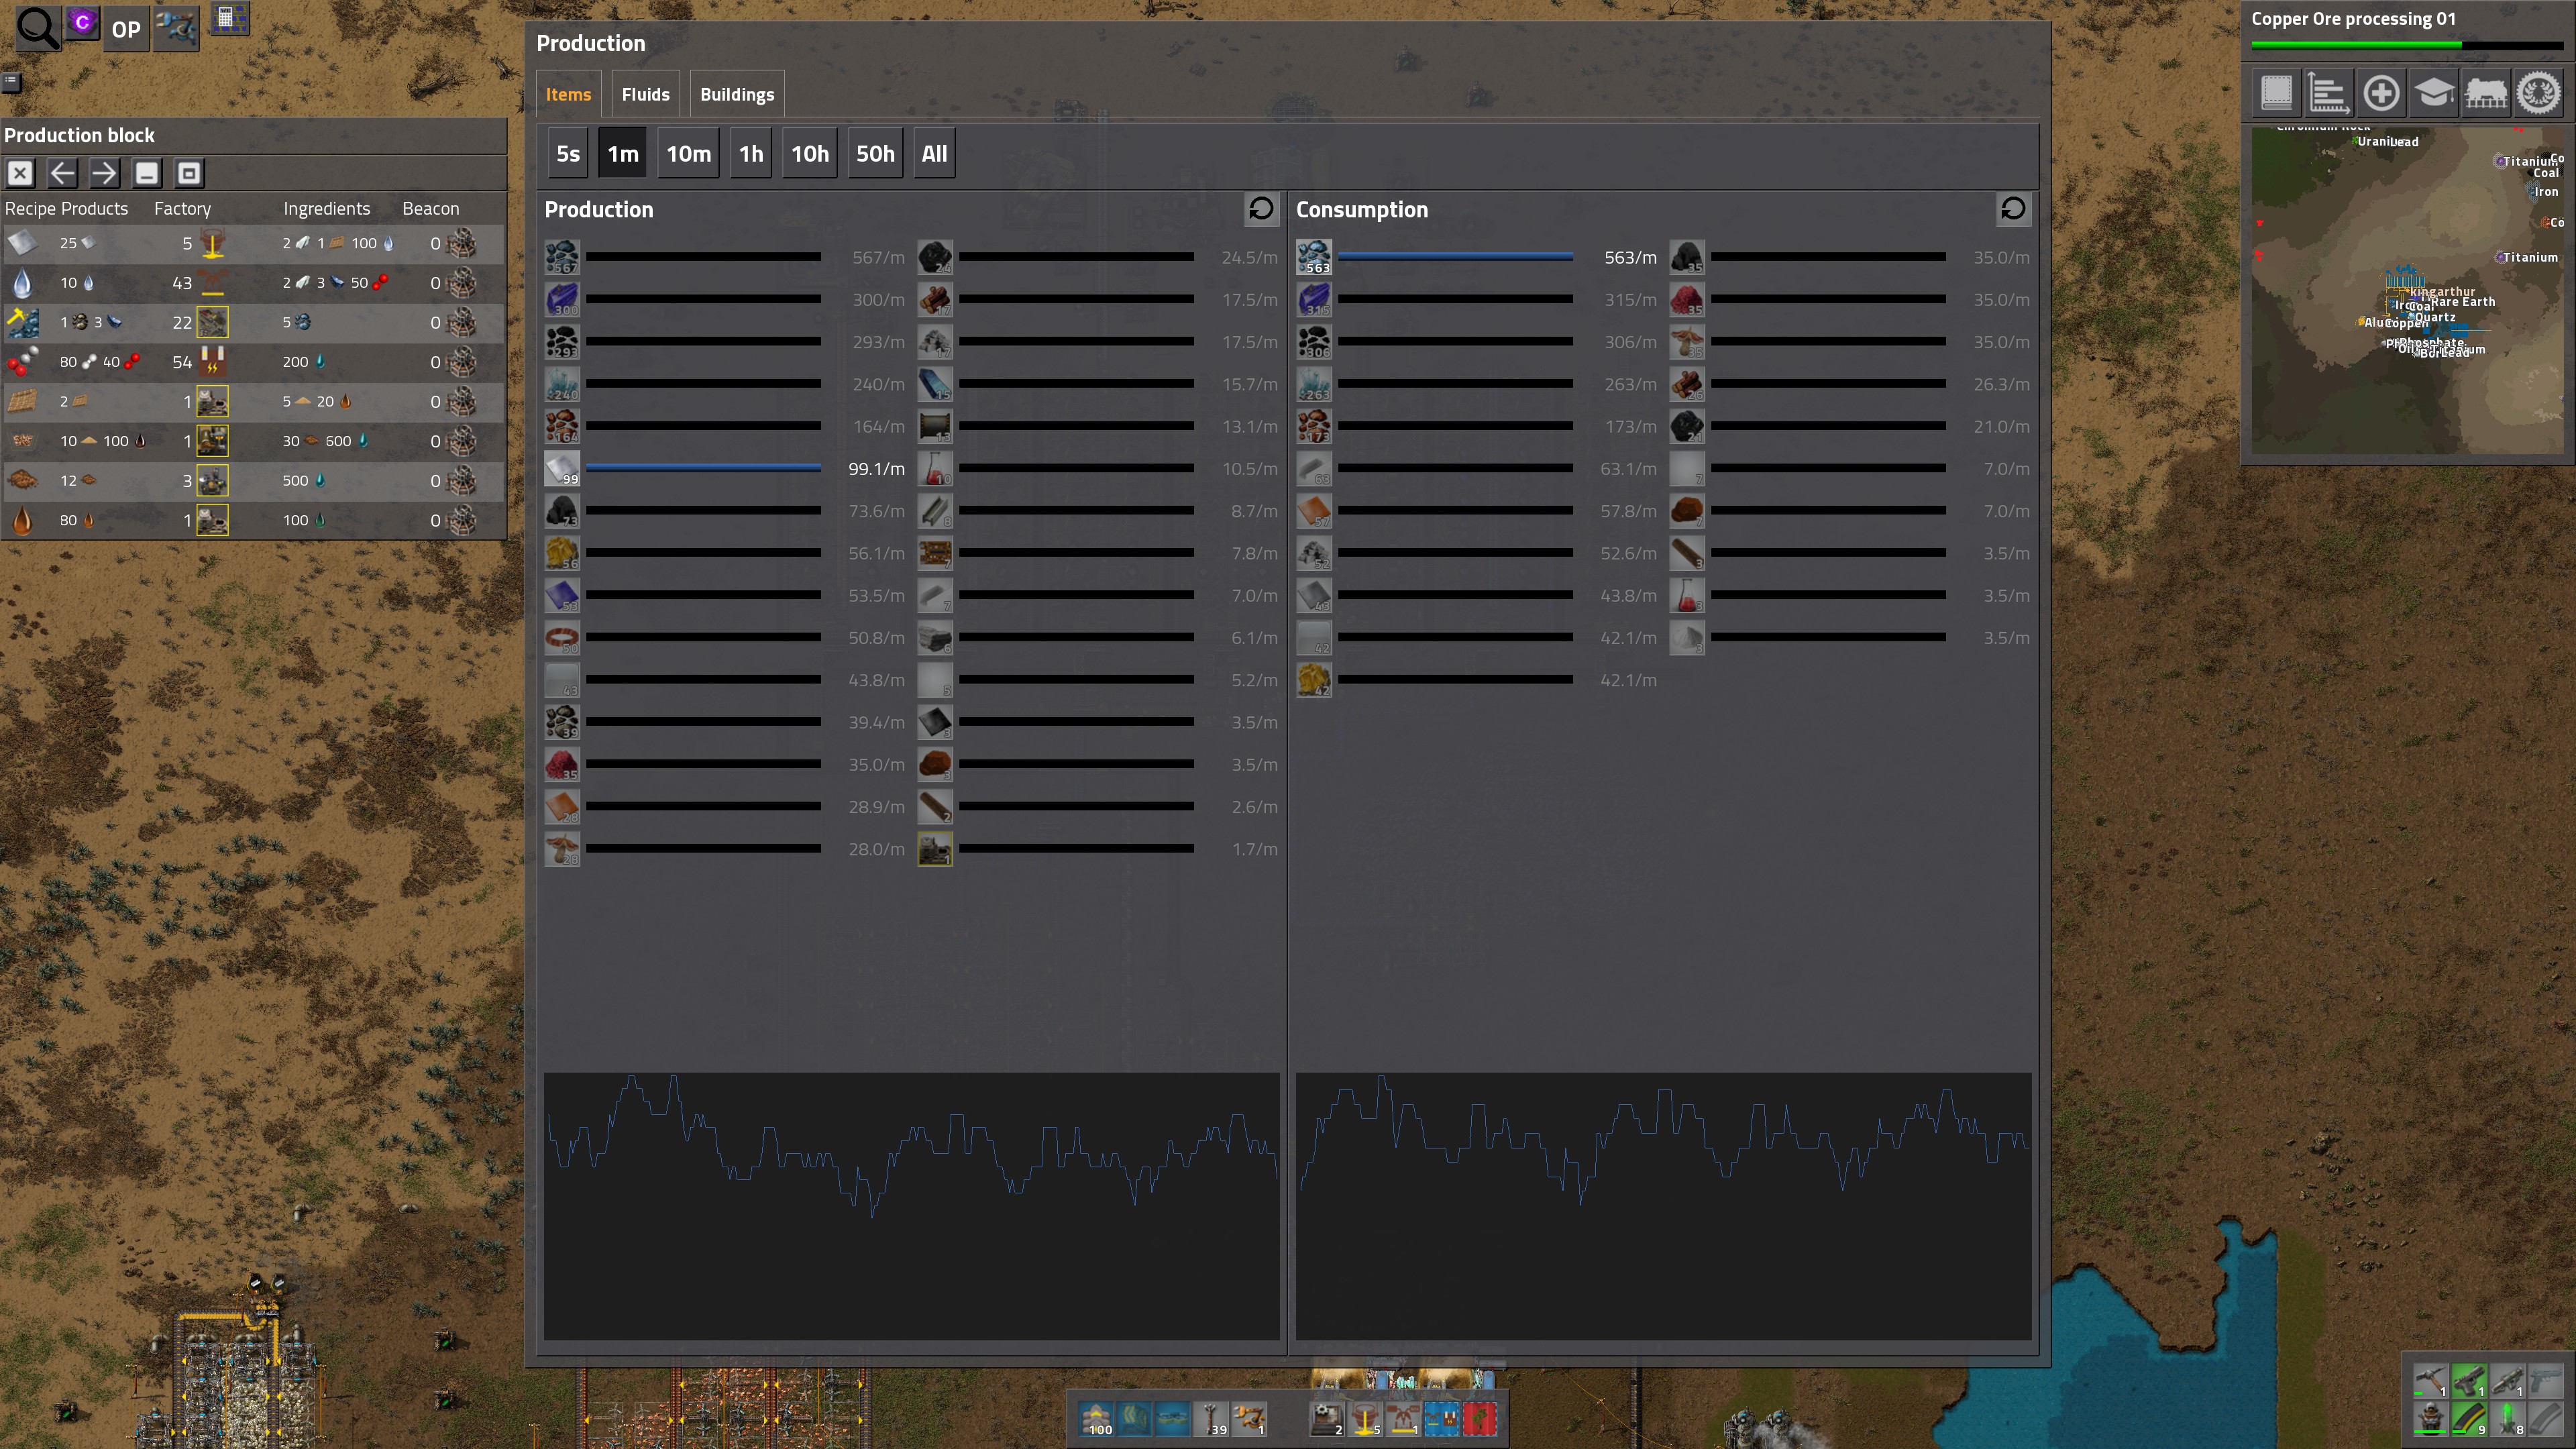Click the Ingredients column header

pyautogui.click(x=326, y=208)
